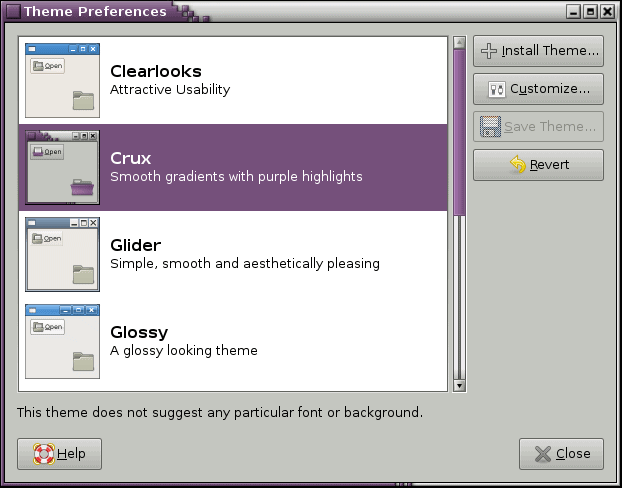Image resolution: width=622 pixels, height=488 pixels.
Task: Choose Glossy theme list entry text
Action: (139, 333)
